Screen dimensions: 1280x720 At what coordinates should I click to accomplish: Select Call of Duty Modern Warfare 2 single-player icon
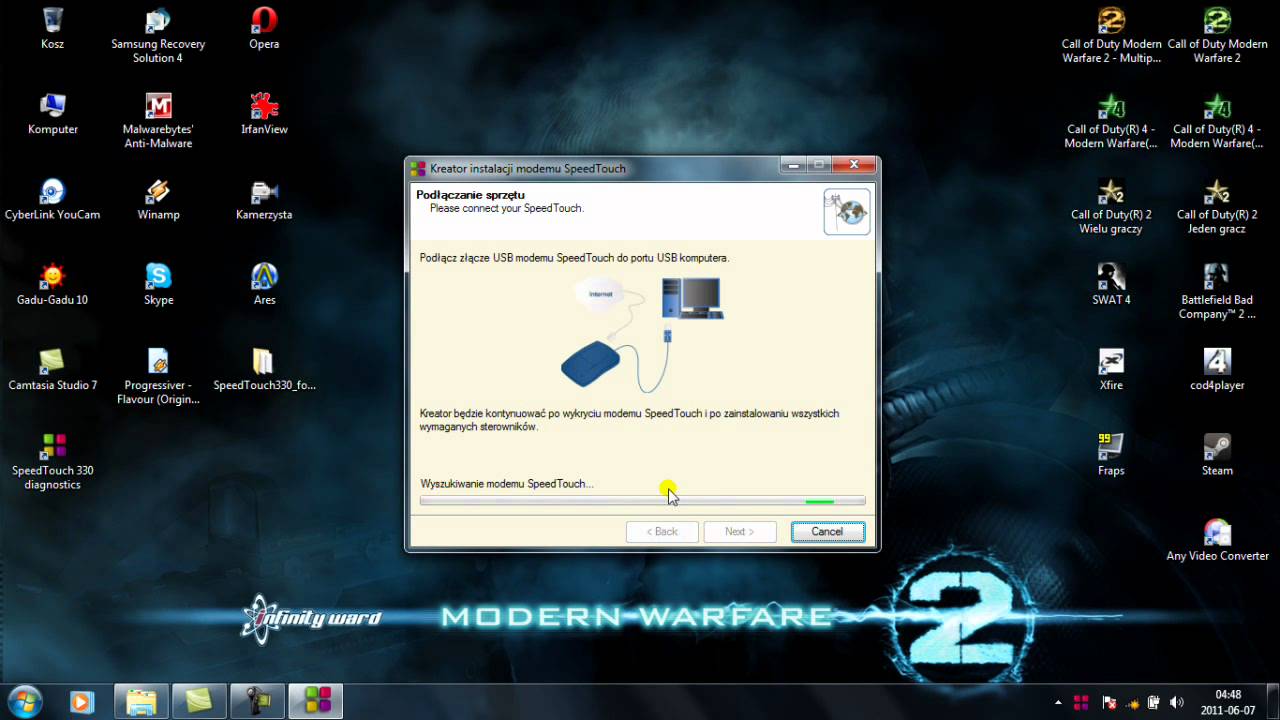(1217, 36)
